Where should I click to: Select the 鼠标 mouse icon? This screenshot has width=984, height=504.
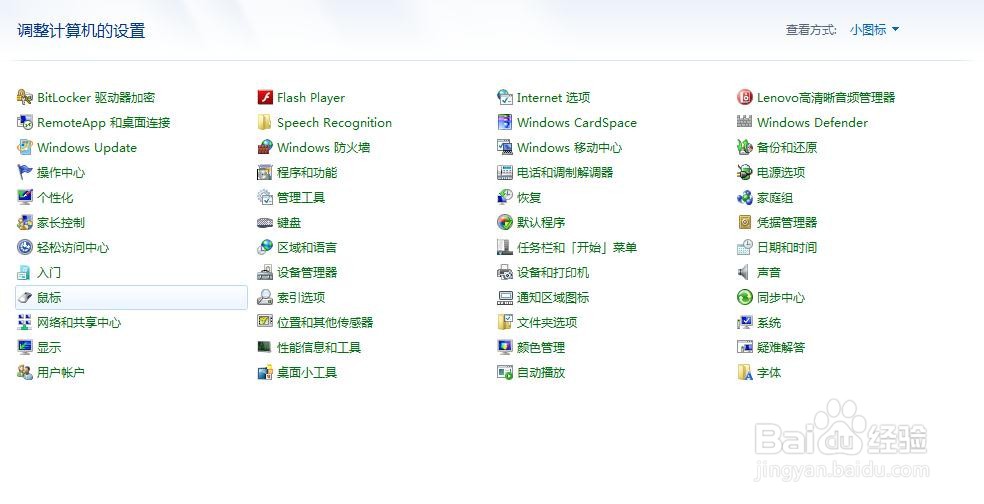(24, 298)
